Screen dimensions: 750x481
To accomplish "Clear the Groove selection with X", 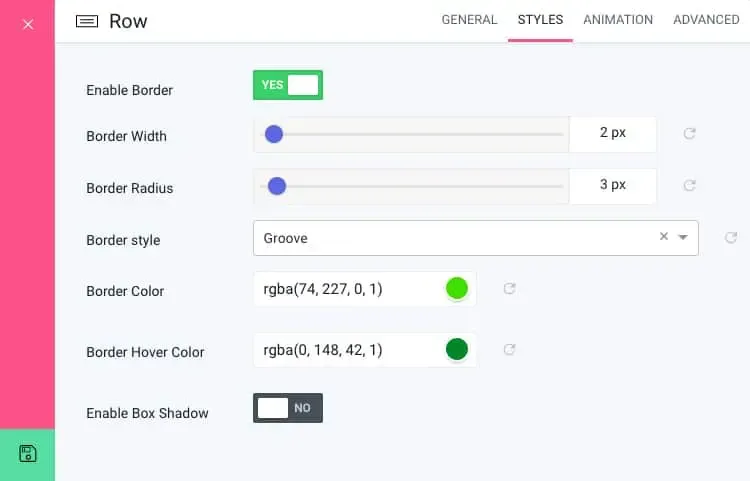I will pos(663,236).
